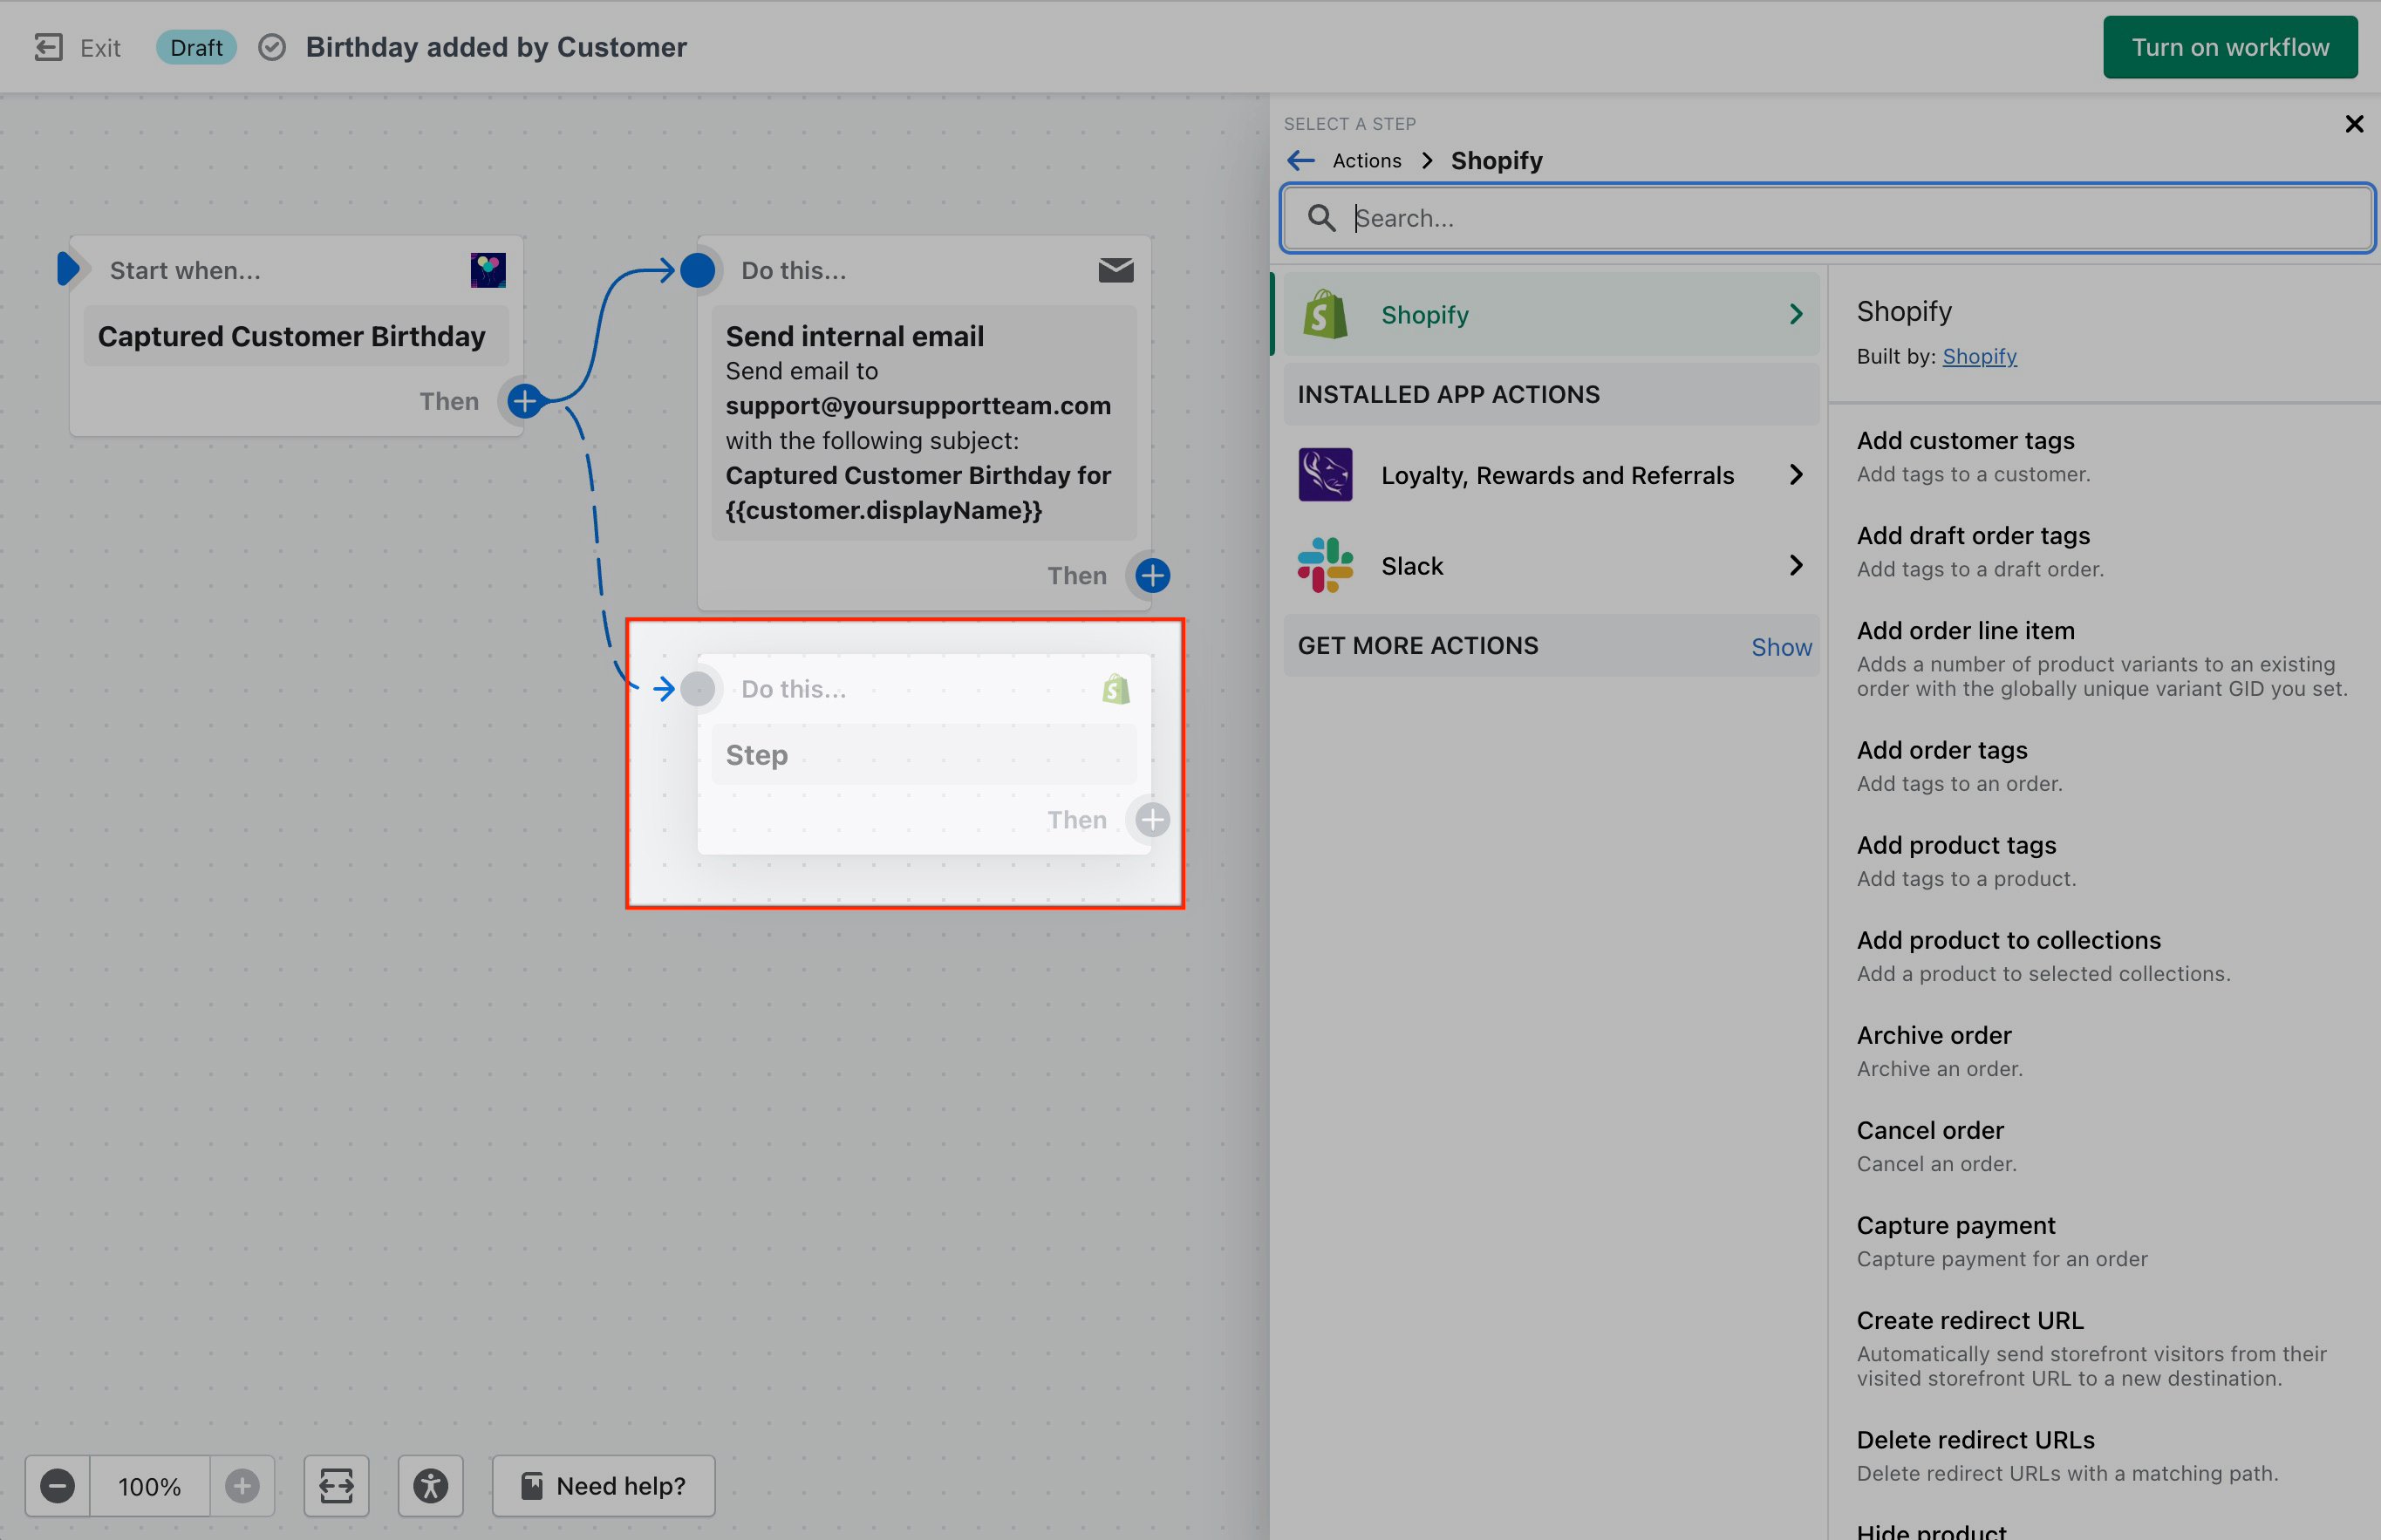Zoom in with the plus button
Image resolution: width=2381 pixels, height=1540 pixels.
242,1486
